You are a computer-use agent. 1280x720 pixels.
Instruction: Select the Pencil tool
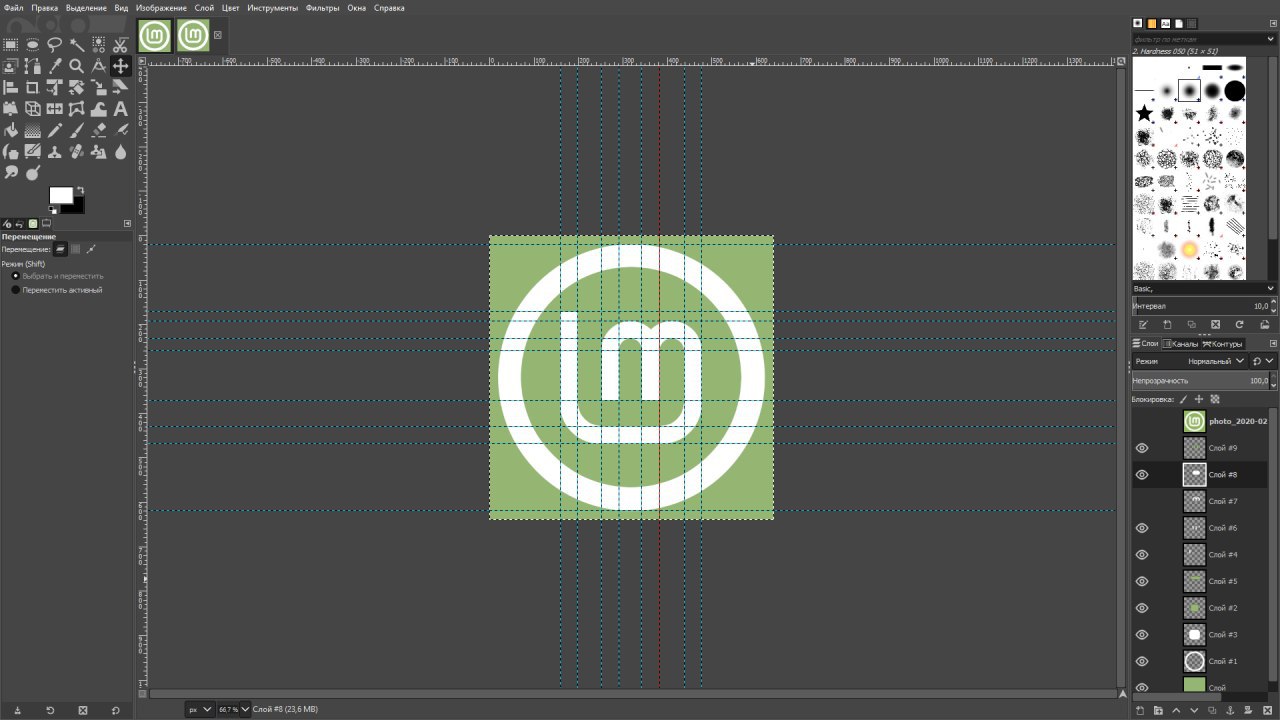[x=55, y=130]
